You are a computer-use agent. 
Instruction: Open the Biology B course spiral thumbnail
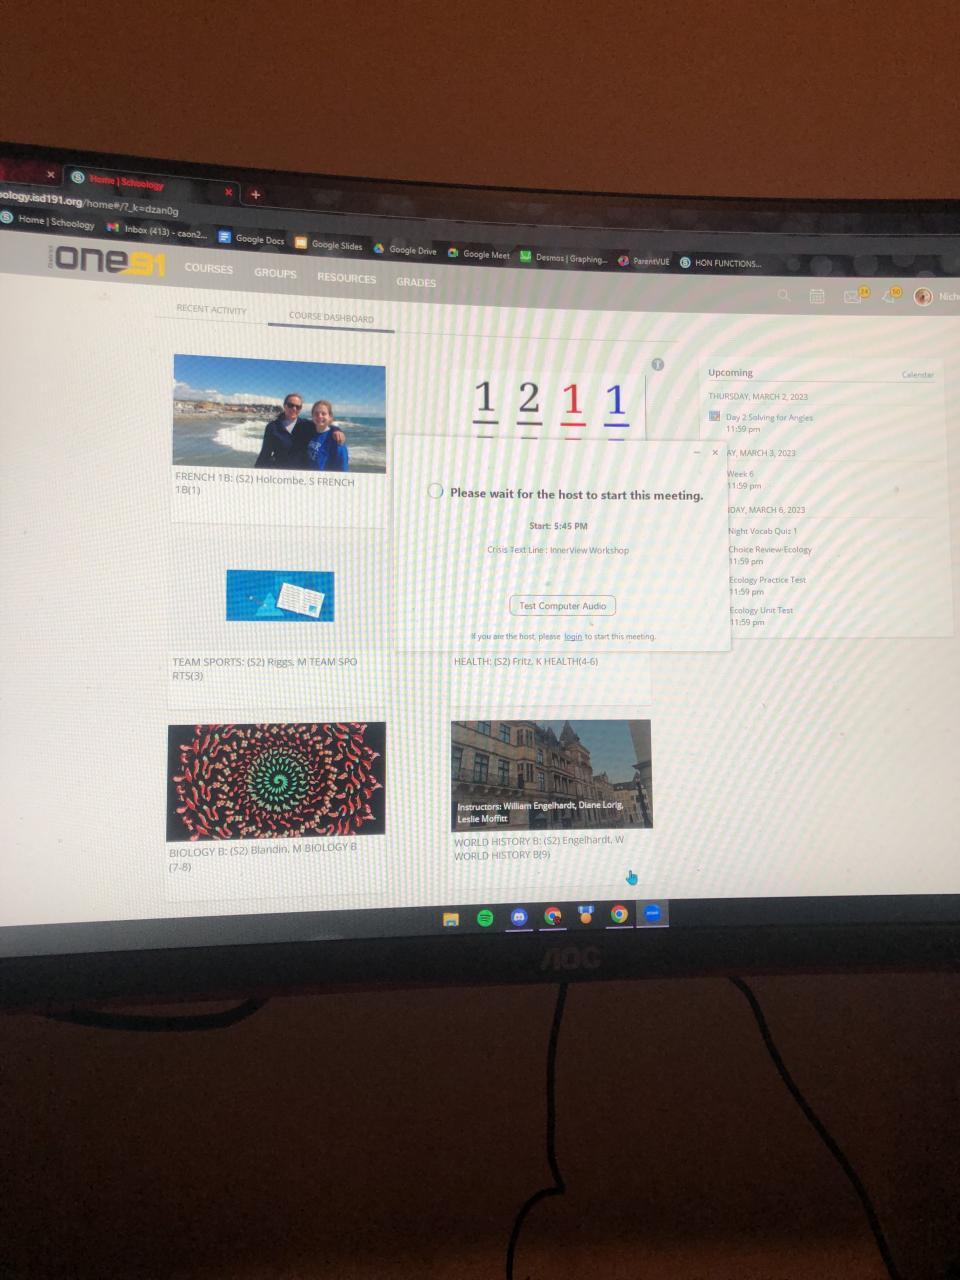click(x=276, y=781)
